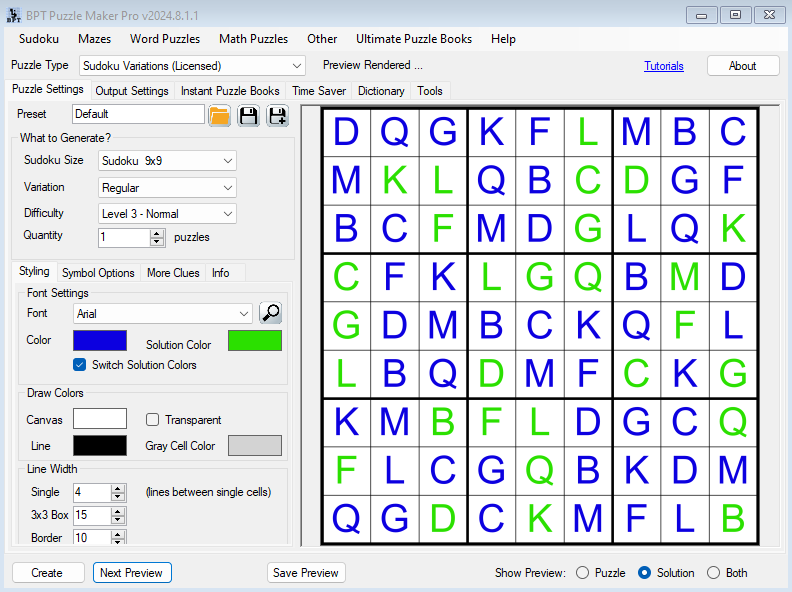Viewport: 792px width, 592px height.
Task: Switch to Tools tab
Action: tap(429, 91)
